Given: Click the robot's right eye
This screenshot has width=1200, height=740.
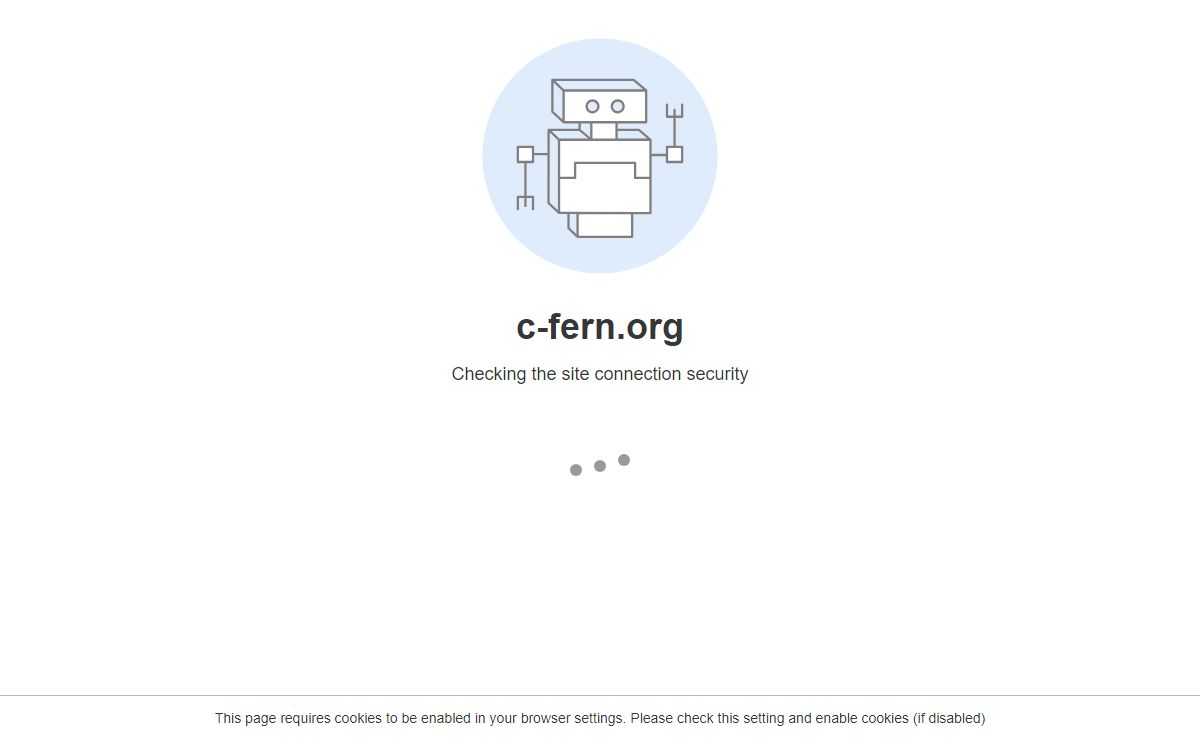Looking at the screenshot, I should coord(617,106).
